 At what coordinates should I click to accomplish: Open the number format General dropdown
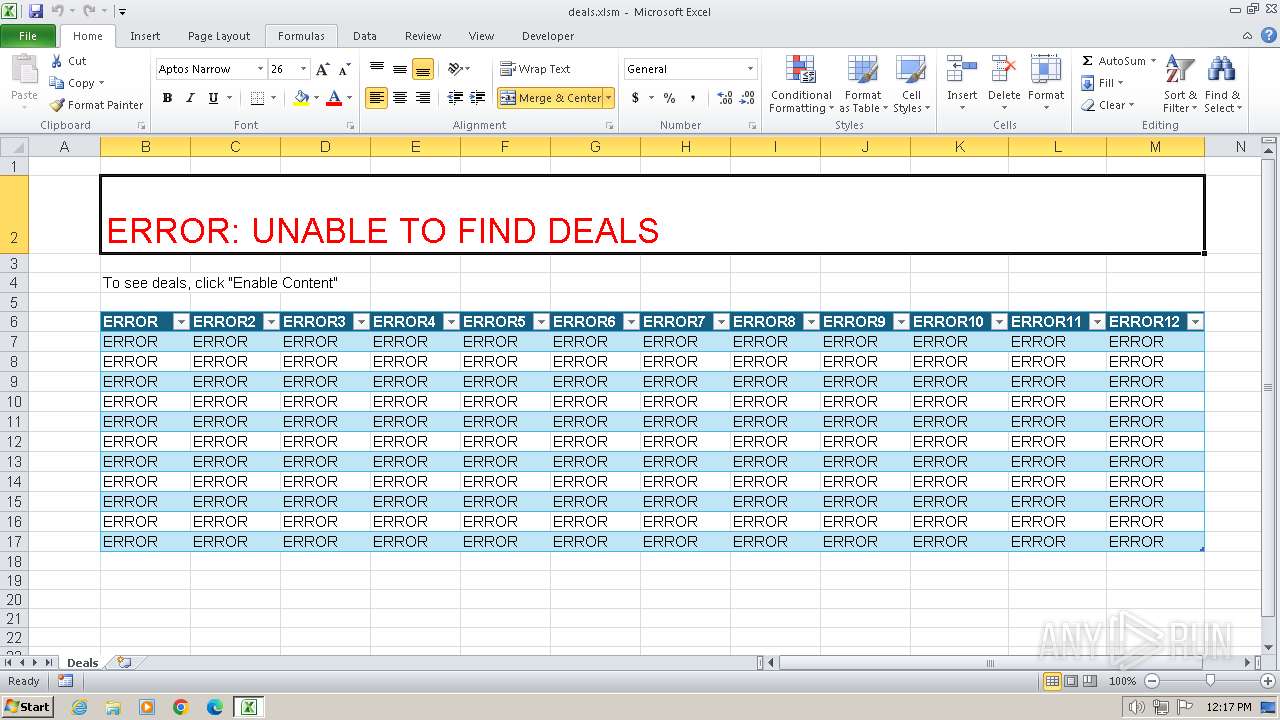pos(750,69)
